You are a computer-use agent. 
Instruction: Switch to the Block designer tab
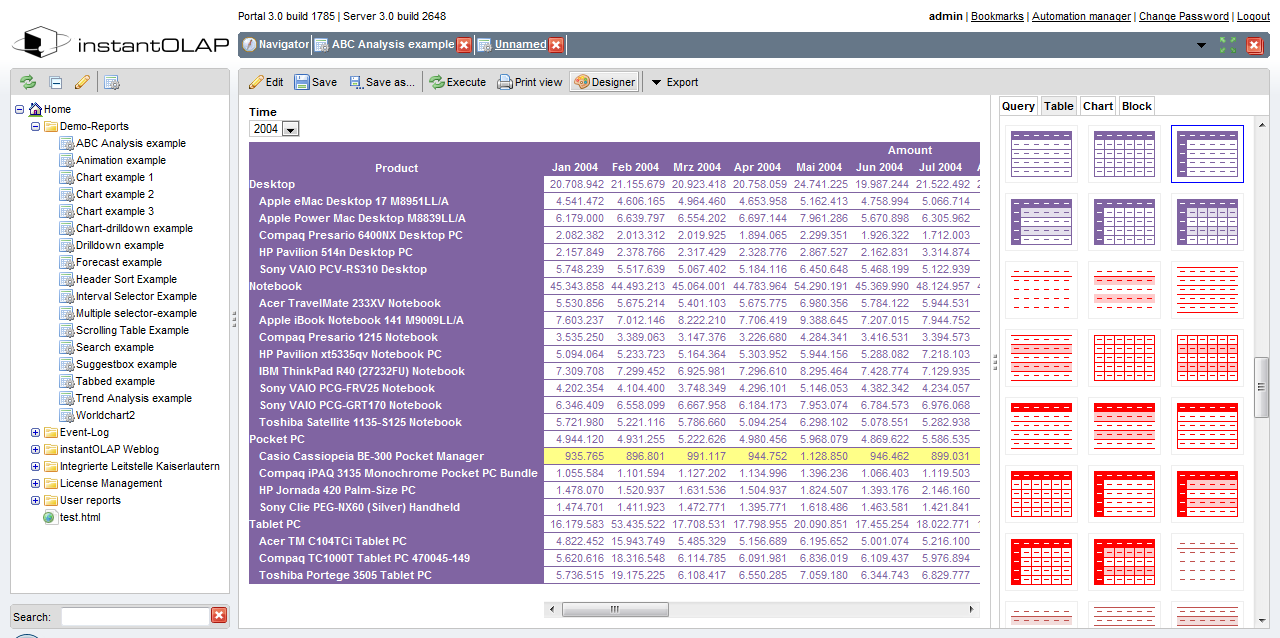(1137, 106)
